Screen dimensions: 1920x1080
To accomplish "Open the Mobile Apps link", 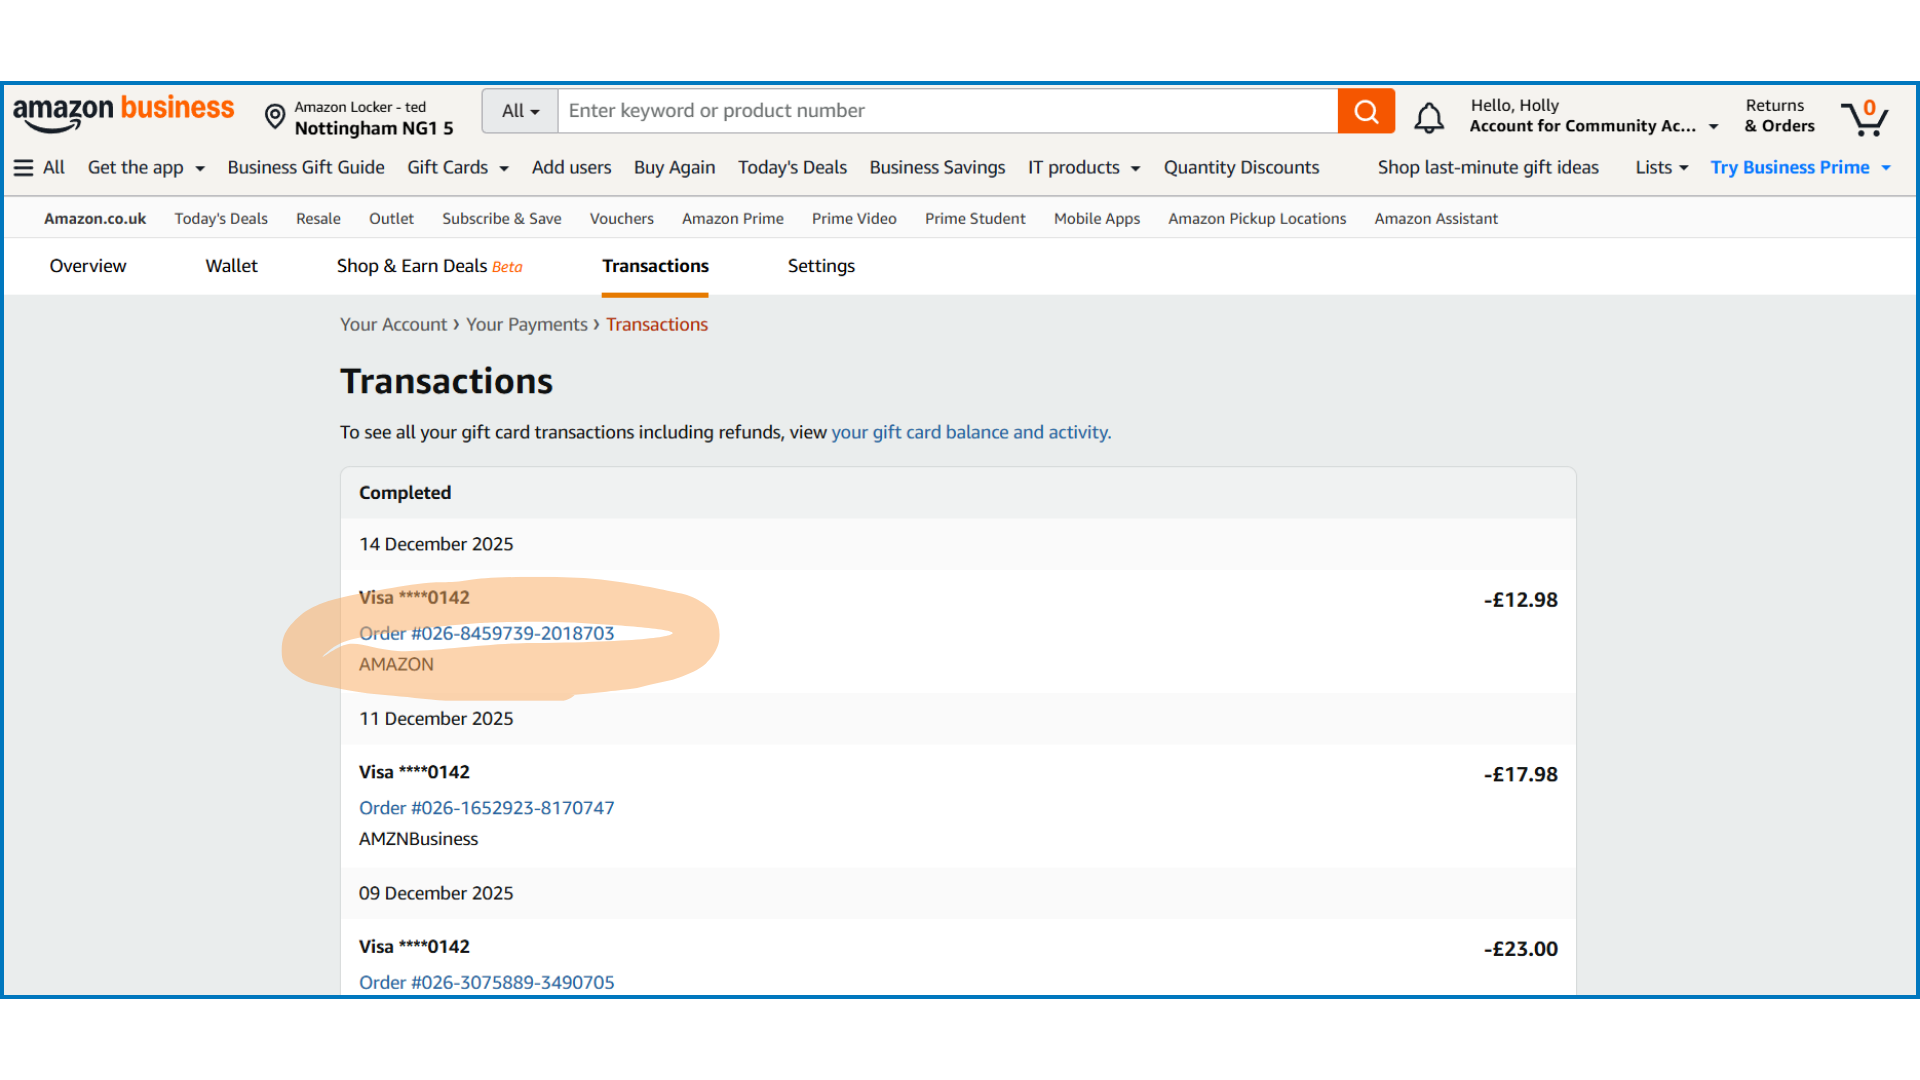I will [1097, 218].
